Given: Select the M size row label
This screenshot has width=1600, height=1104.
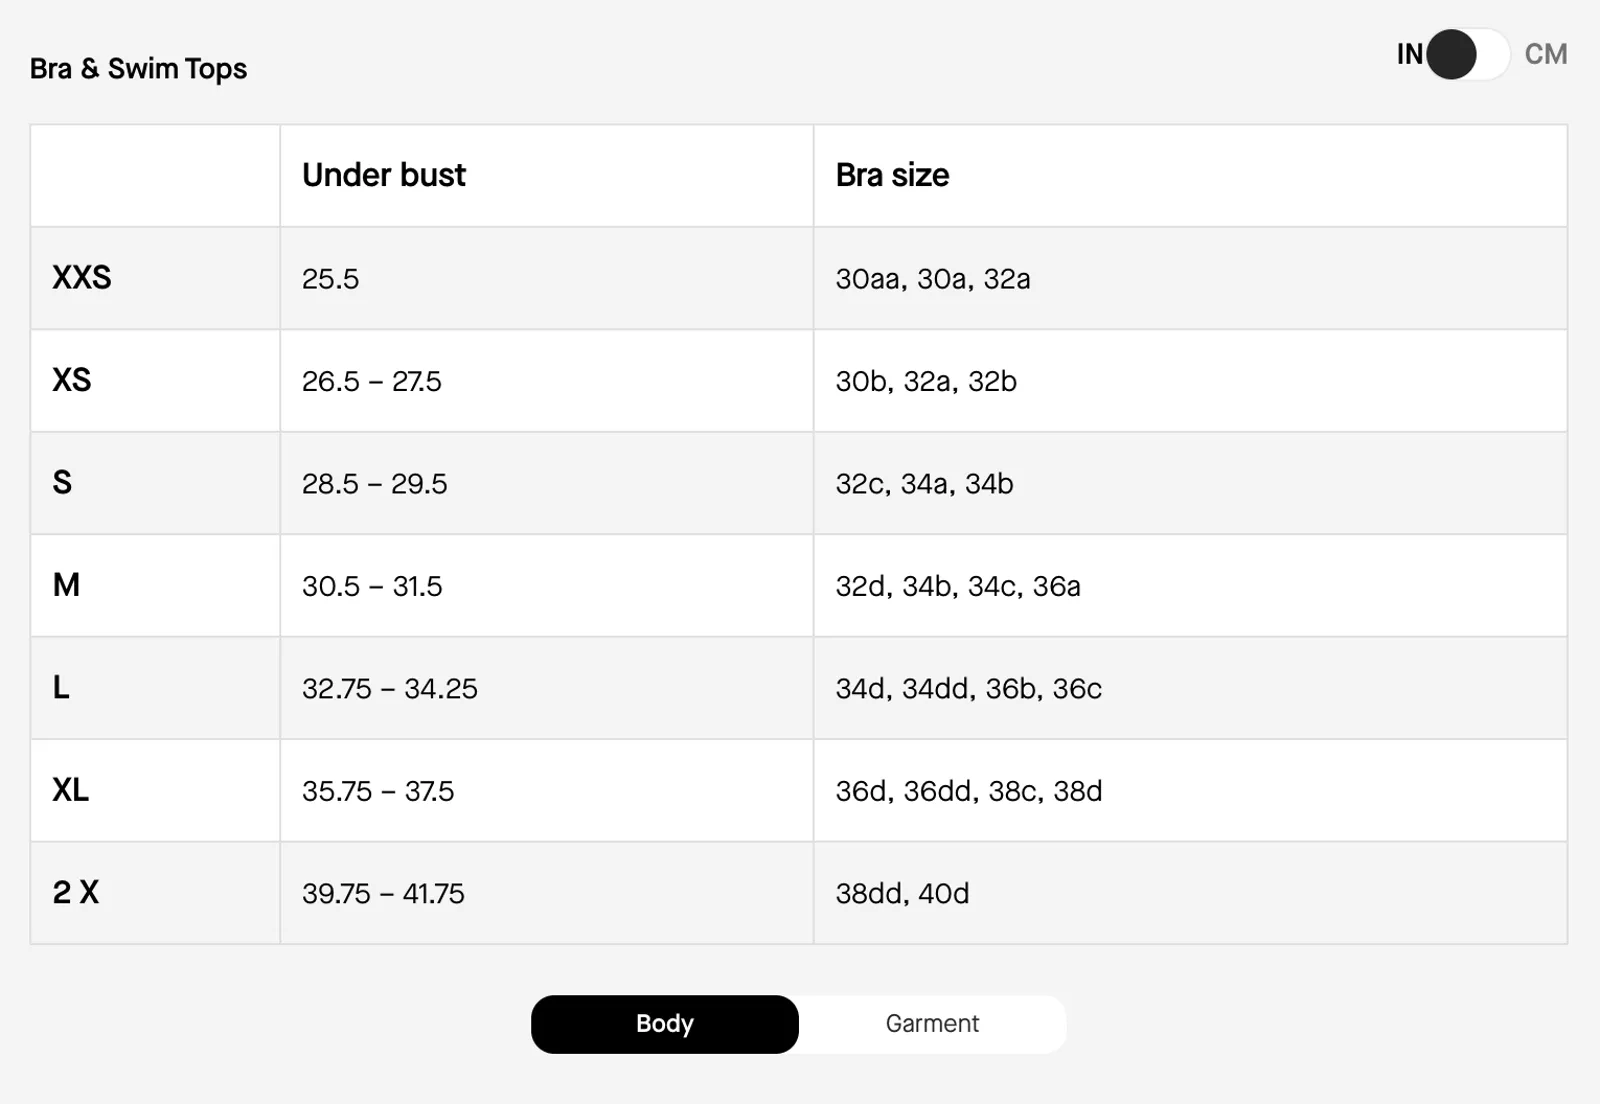Looking at the screenshot, I should point(66,585).
